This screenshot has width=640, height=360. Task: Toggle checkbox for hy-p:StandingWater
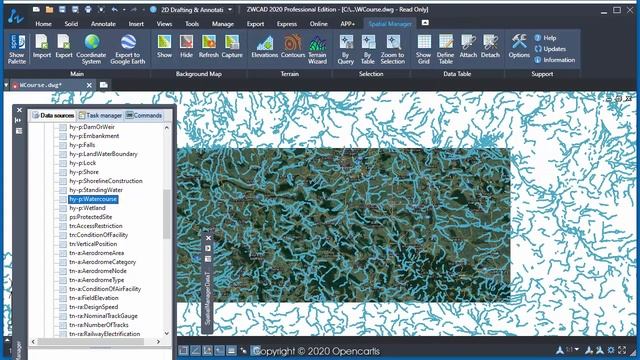[63, 190]
